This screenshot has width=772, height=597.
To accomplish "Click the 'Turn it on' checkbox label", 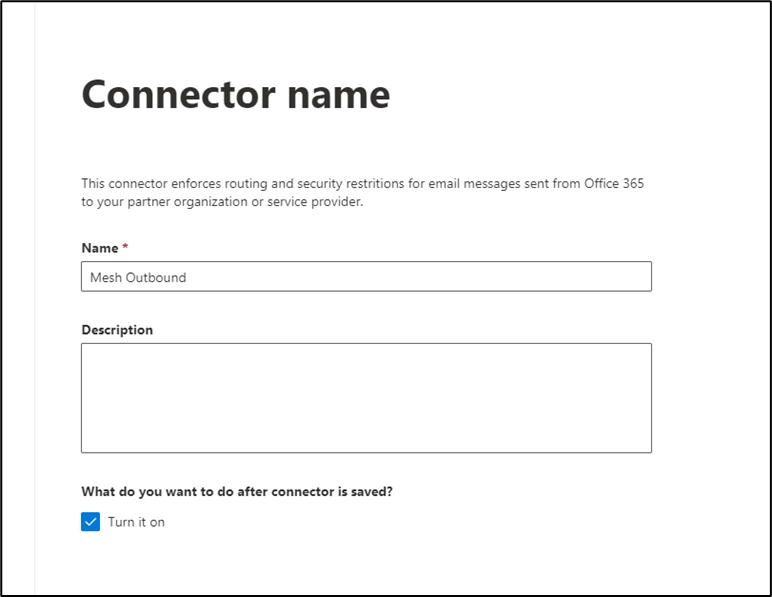I will 136,522.
